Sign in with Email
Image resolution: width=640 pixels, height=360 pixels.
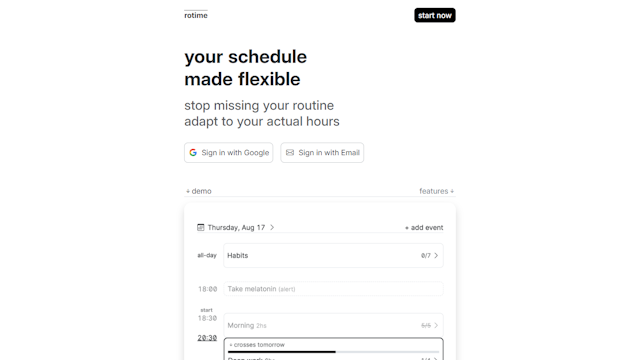click(x=322, y=153)
